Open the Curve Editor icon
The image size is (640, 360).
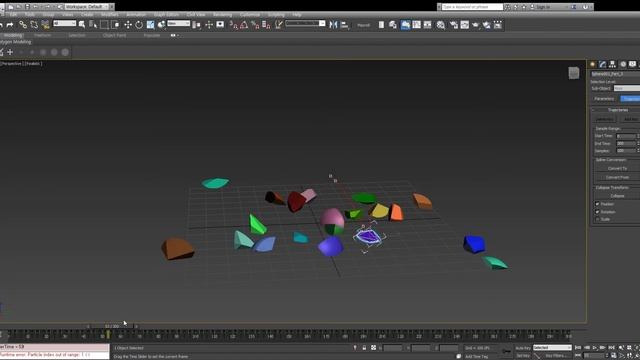416,25
